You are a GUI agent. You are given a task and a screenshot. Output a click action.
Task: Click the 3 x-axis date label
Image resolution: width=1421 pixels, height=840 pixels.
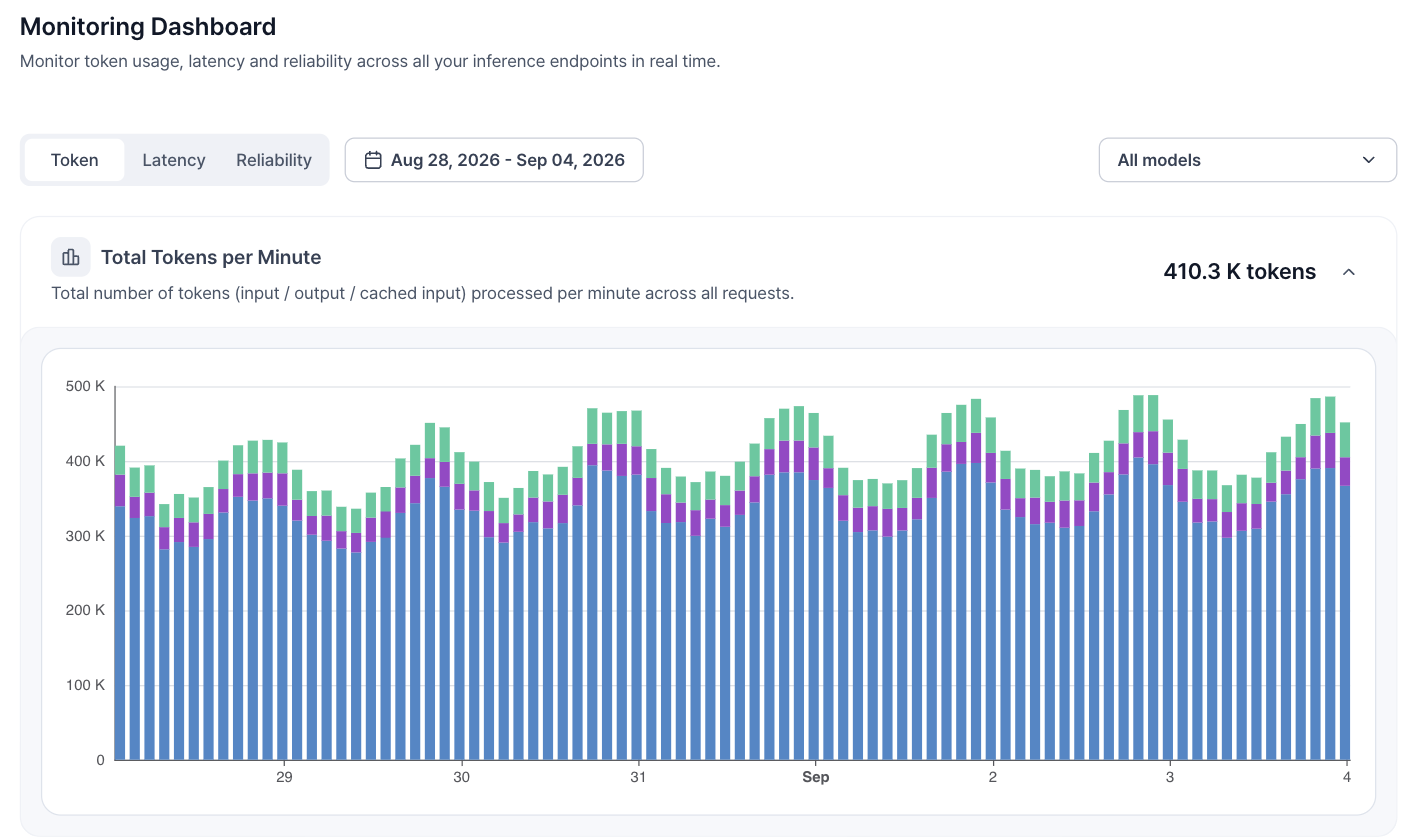(x=1169, y=777)
